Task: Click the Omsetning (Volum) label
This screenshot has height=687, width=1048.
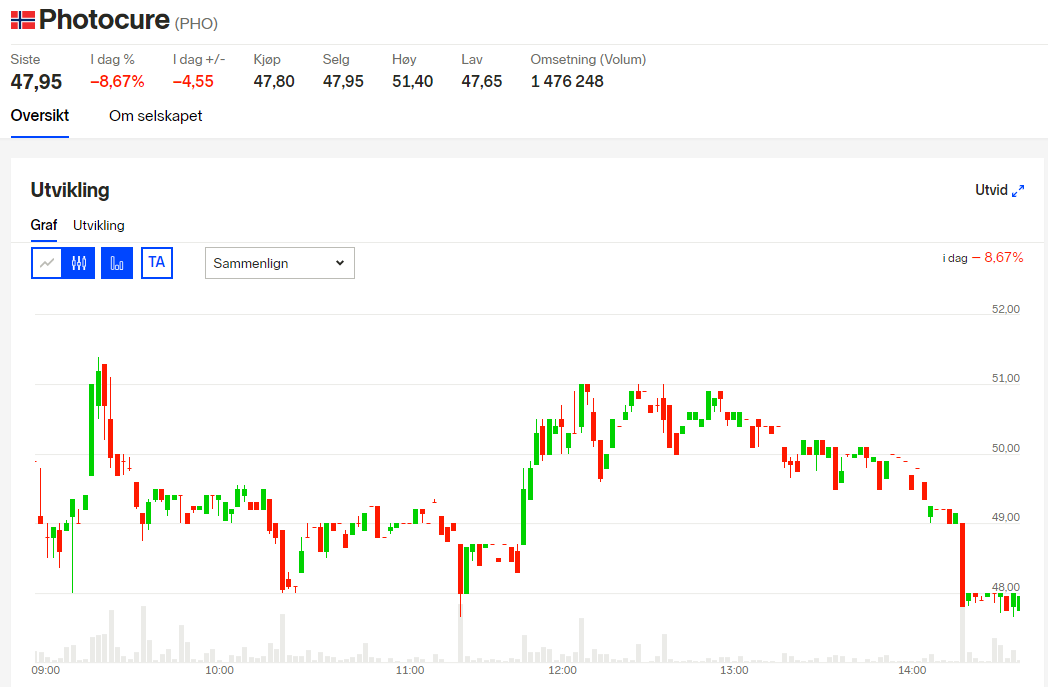Action: (x=589, y=59)
